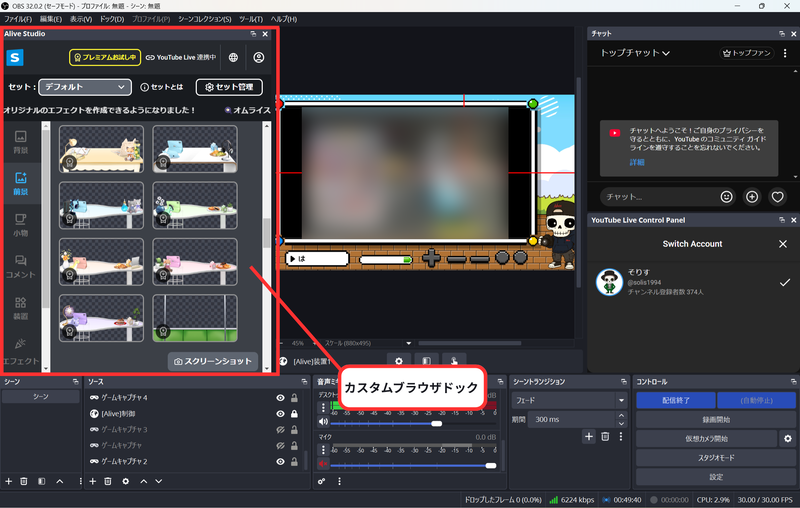Open the フェード transition dropdown

click(x=569, y=400)
